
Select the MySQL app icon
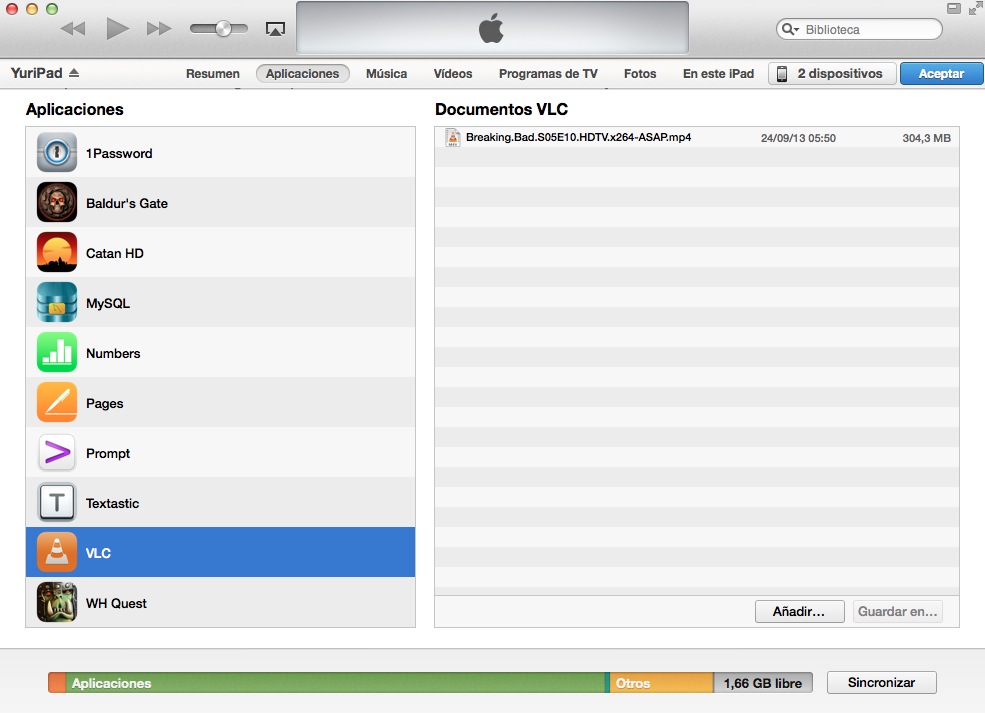(x=57, y=302)
